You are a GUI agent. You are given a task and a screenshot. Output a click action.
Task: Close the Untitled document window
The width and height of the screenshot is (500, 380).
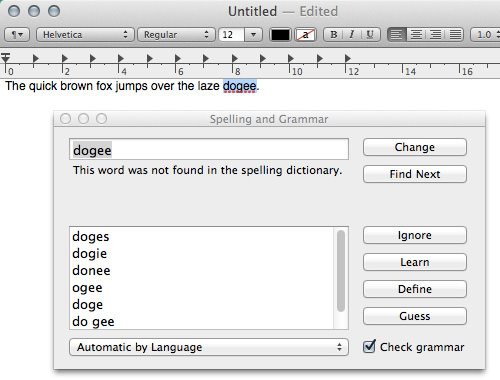click(14, 11)
